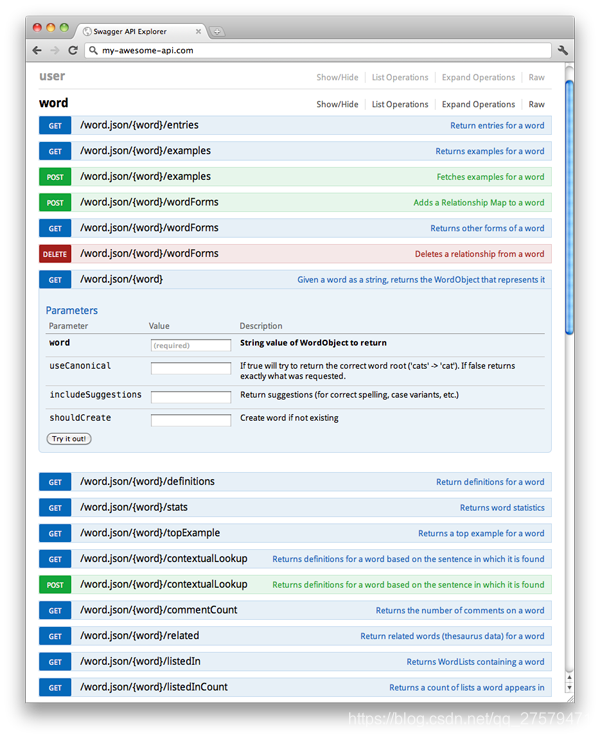Viewport: 600px width, 738px height.
Task: Open Raw link for word section
Action: [x=536, y=104]
